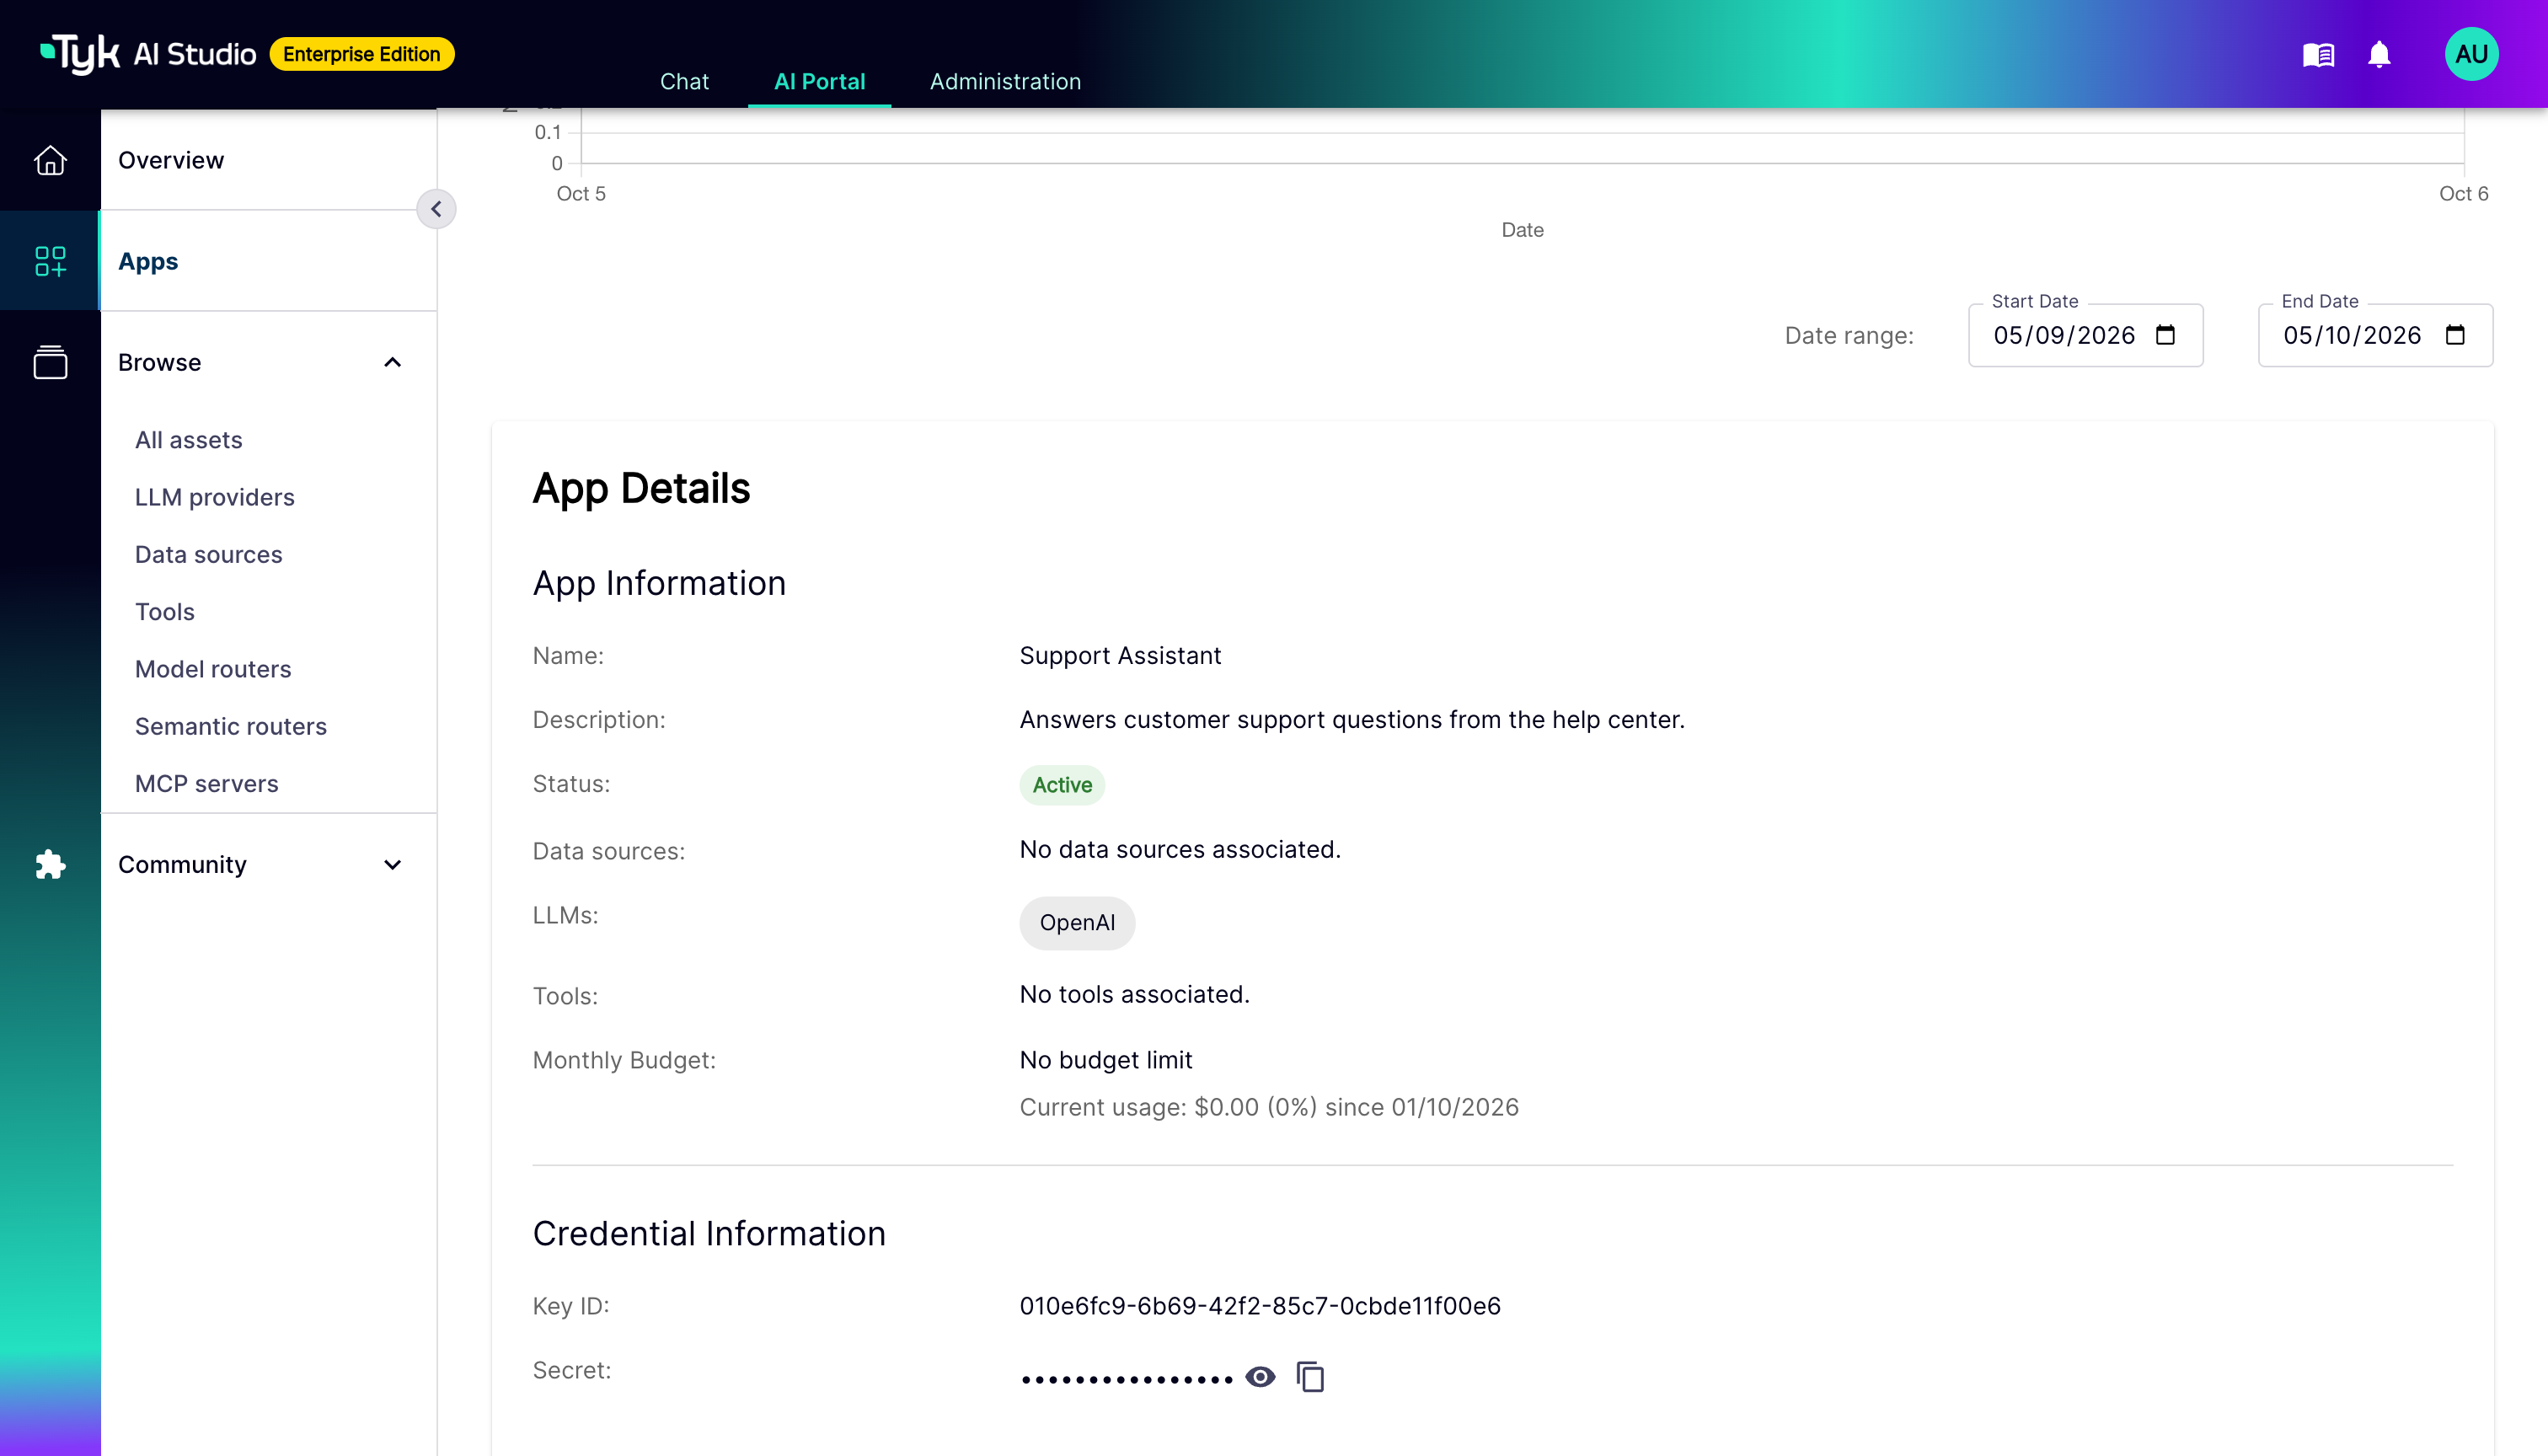This screenshot has width=2548, height=1456.
Task: Open Tools in the Browse list
Action: click(165, 612)
